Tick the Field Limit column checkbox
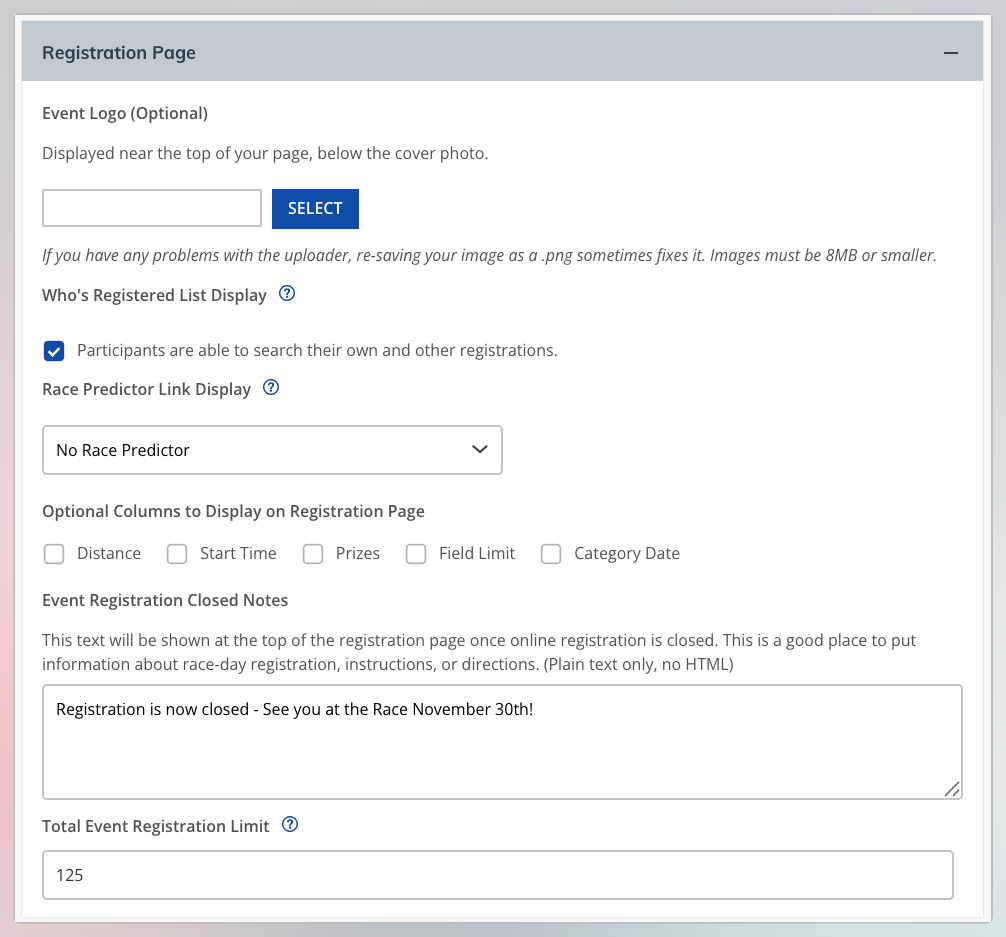The height and width of the screenshot is (937, 1006). coord(416,554)
